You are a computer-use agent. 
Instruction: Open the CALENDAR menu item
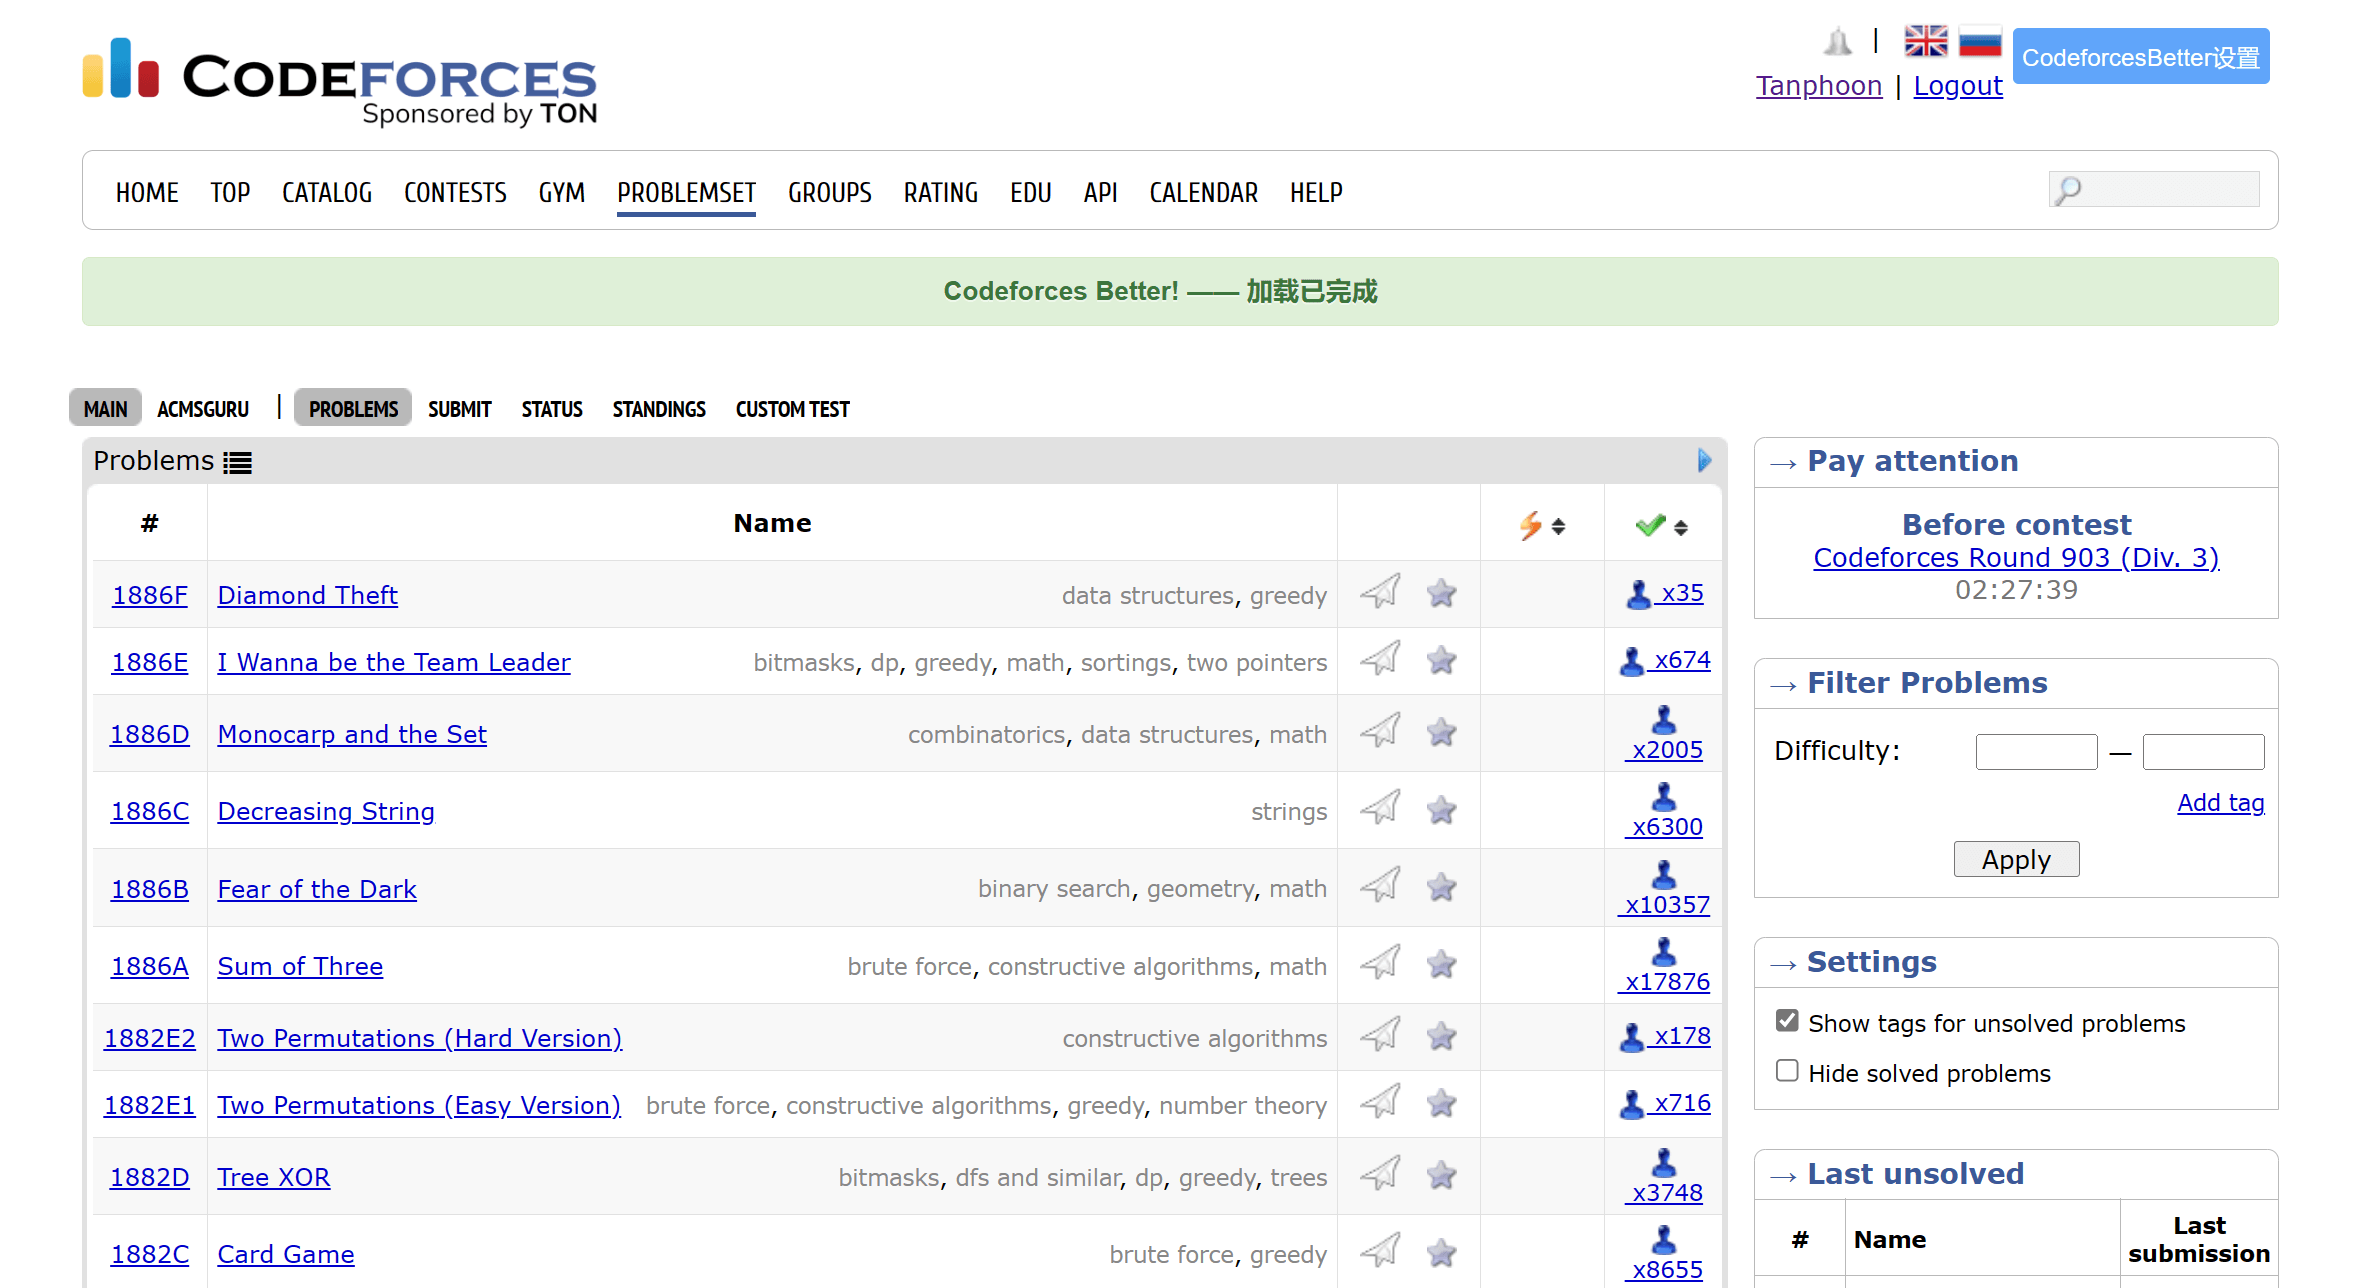(x=1204, y=193)
